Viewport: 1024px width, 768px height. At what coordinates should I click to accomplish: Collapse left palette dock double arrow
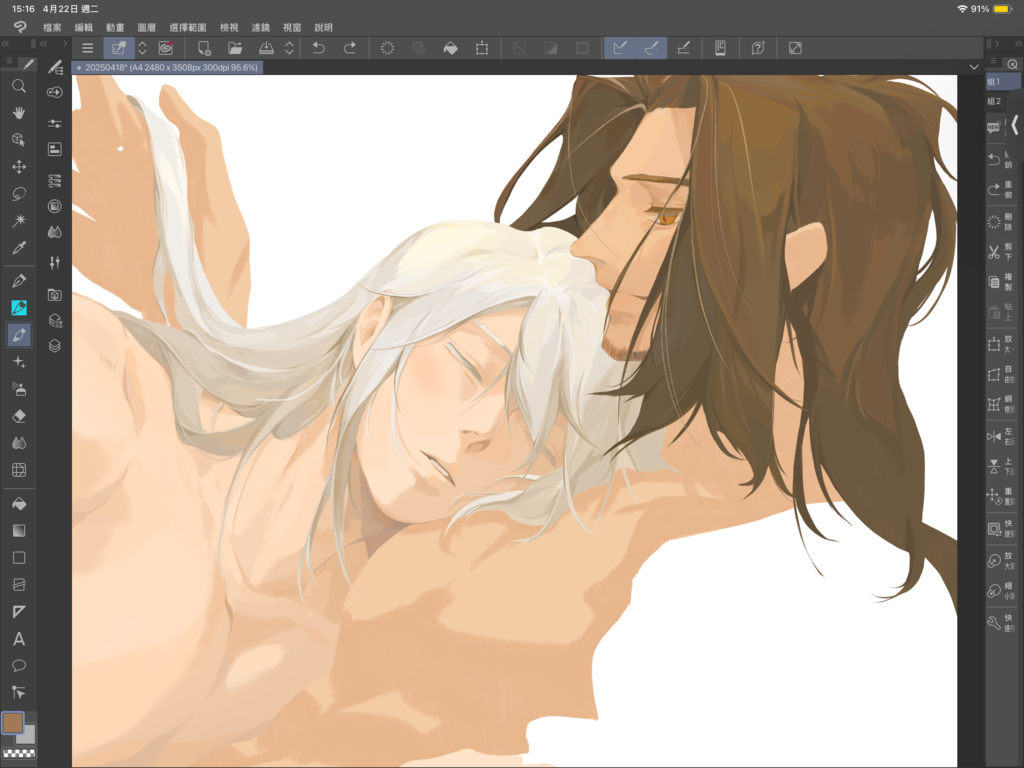point(5,44)
